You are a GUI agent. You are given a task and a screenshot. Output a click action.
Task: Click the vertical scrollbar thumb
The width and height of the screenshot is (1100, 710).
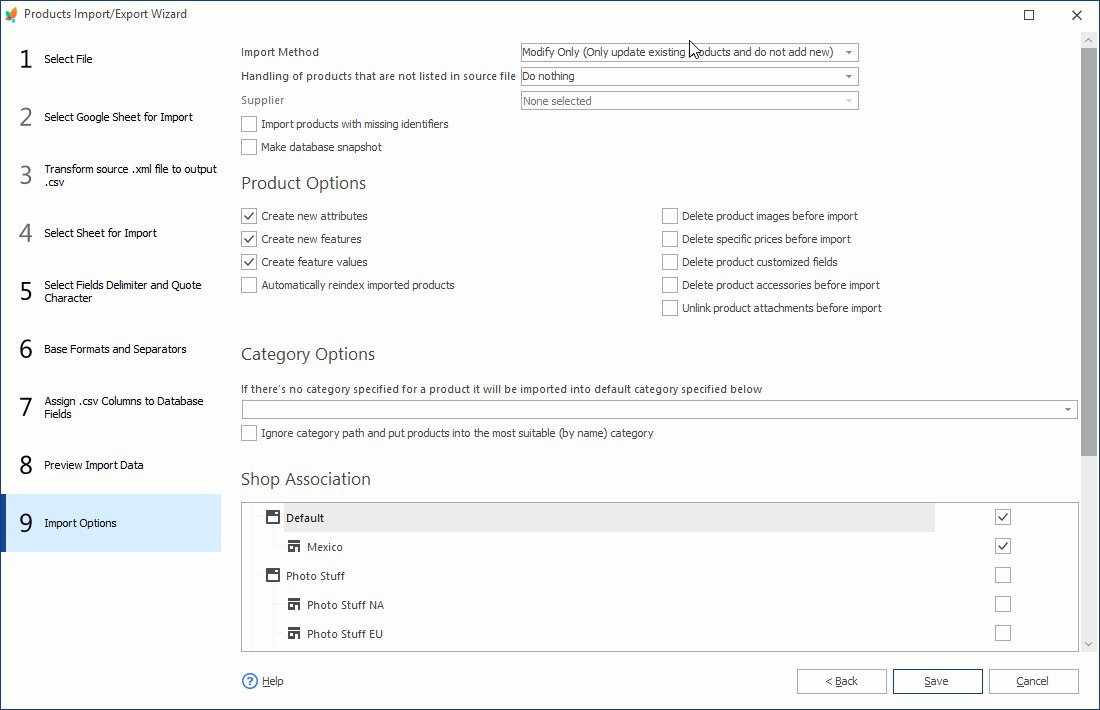1089,251
